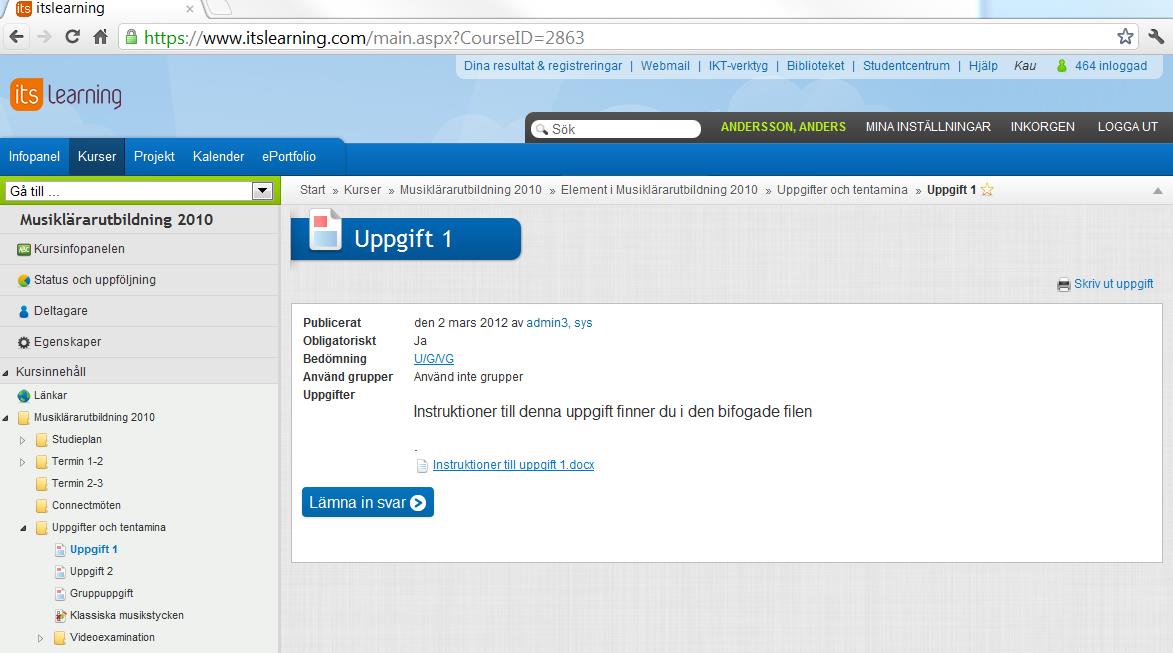Select Uppgift 1 in the course tree

94,550
